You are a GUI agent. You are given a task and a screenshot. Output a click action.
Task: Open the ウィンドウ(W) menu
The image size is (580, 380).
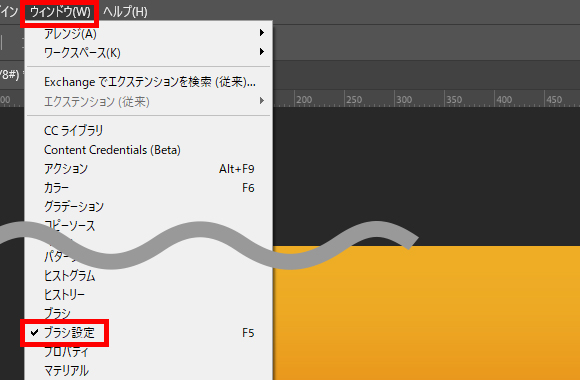pyautogui.click(x=60, y=12)
